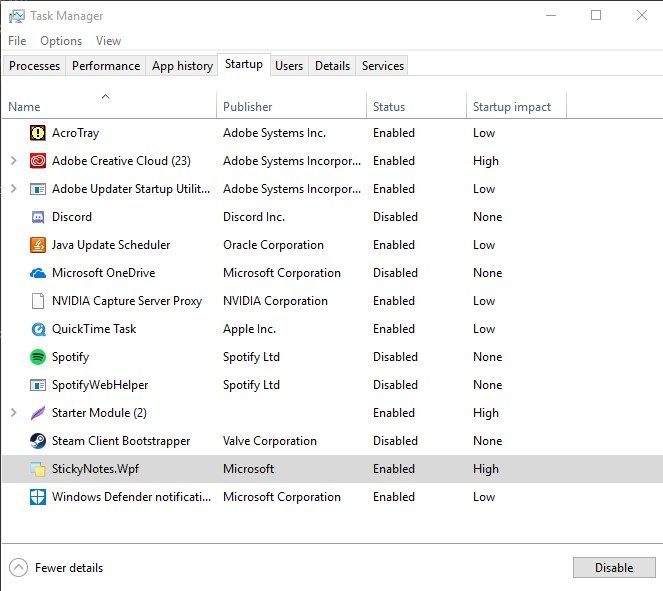663x591 pixels.
Task: Open the File menu
Action: click(x=17, y=41)
